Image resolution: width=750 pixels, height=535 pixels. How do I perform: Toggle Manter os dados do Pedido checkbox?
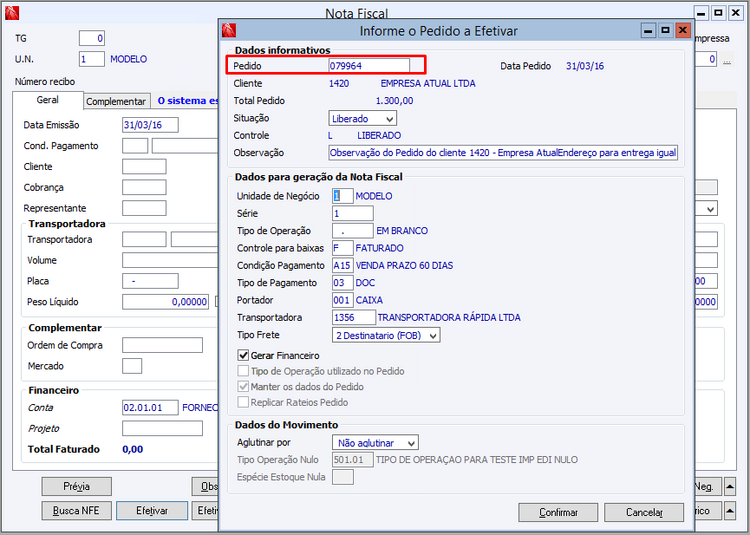tap(243, 387)
